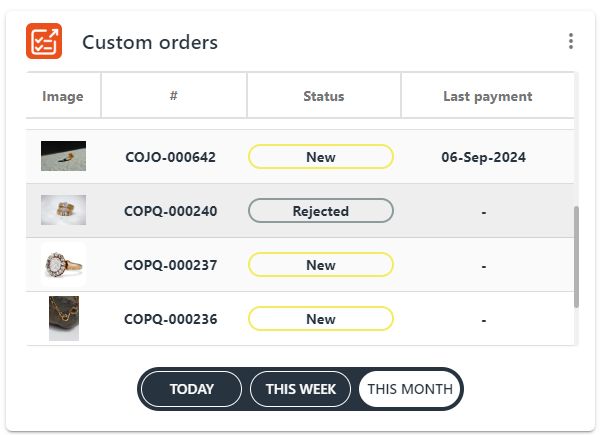
Task: Open the three-dot widget options menu
Action: click(570, 41)
